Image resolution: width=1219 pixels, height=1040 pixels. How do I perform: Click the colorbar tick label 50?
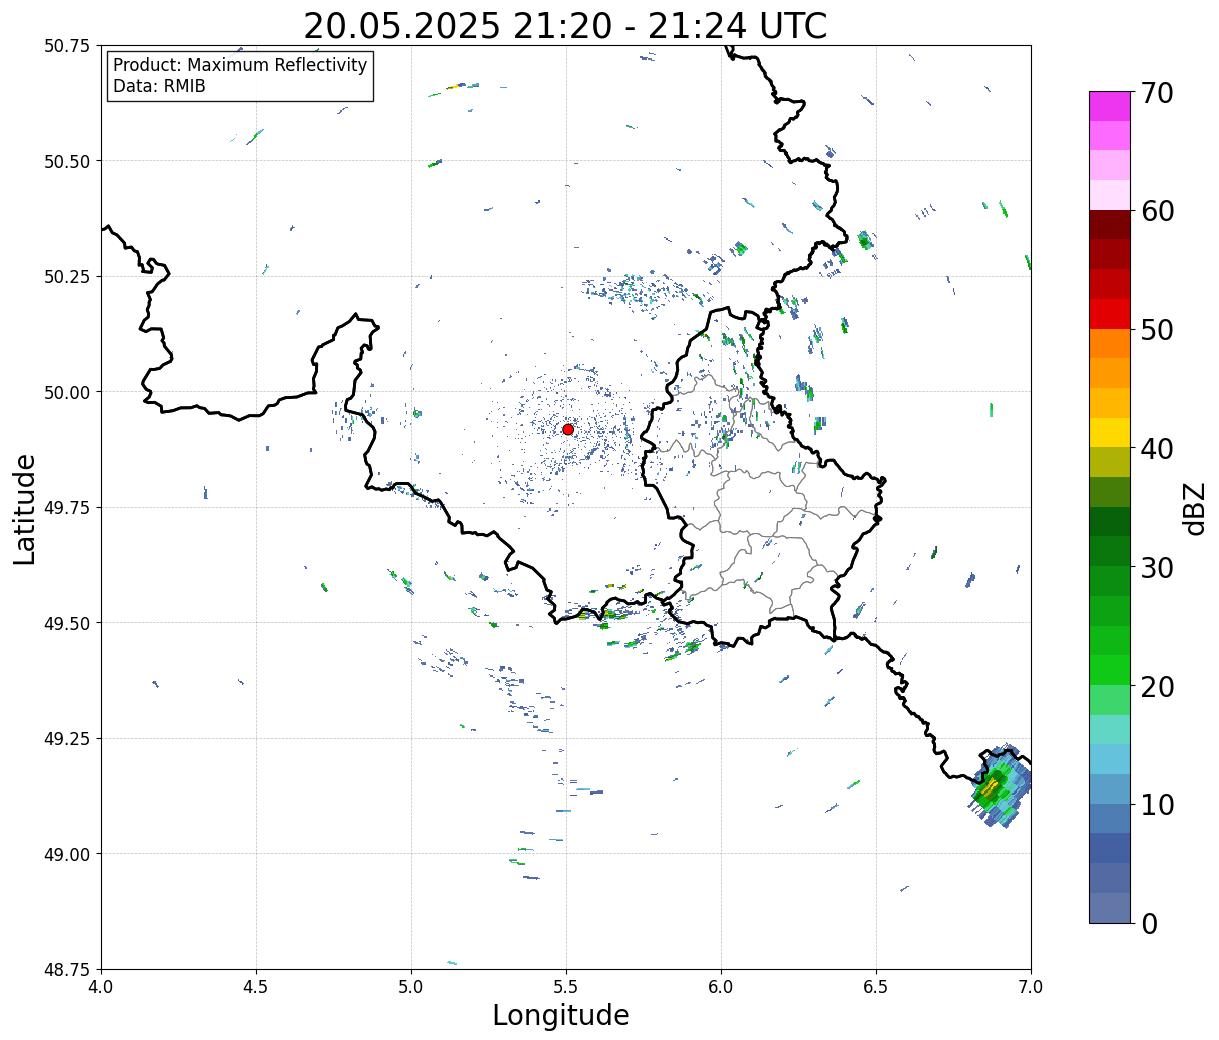click(x=1157, y=330)
